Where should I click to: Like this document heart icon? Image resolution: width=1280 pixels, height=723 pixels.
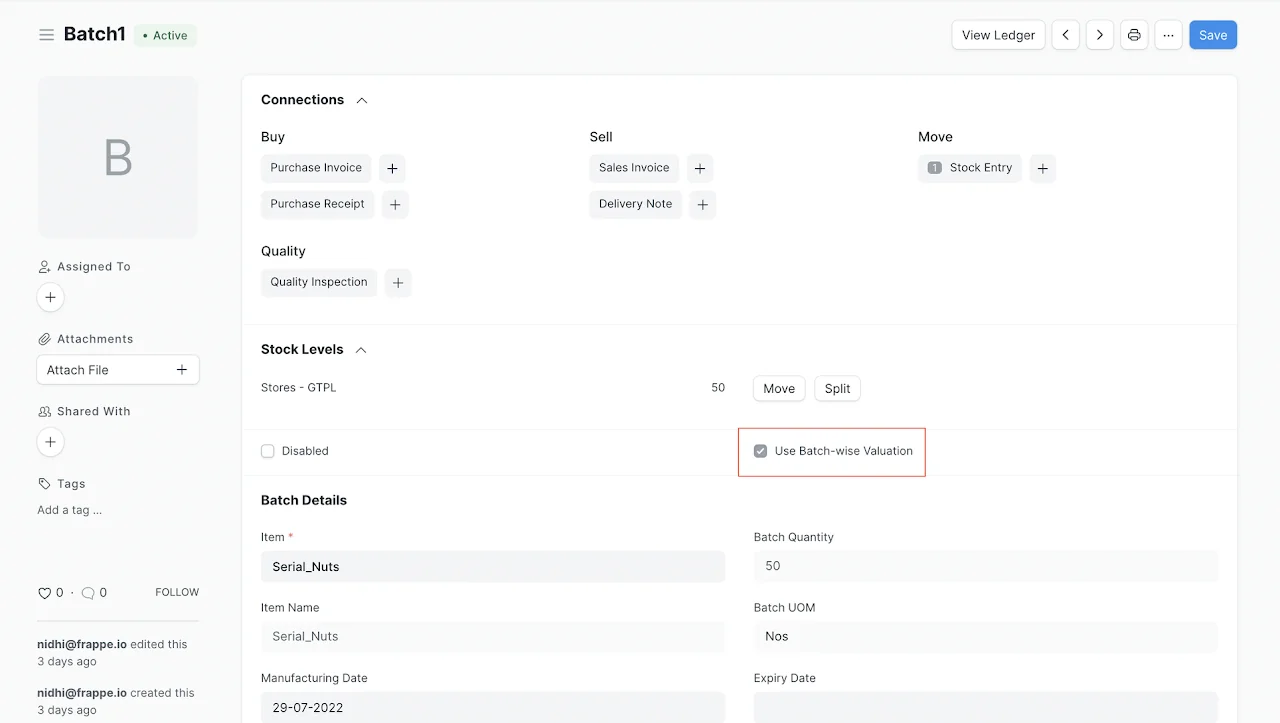(44, 593)
